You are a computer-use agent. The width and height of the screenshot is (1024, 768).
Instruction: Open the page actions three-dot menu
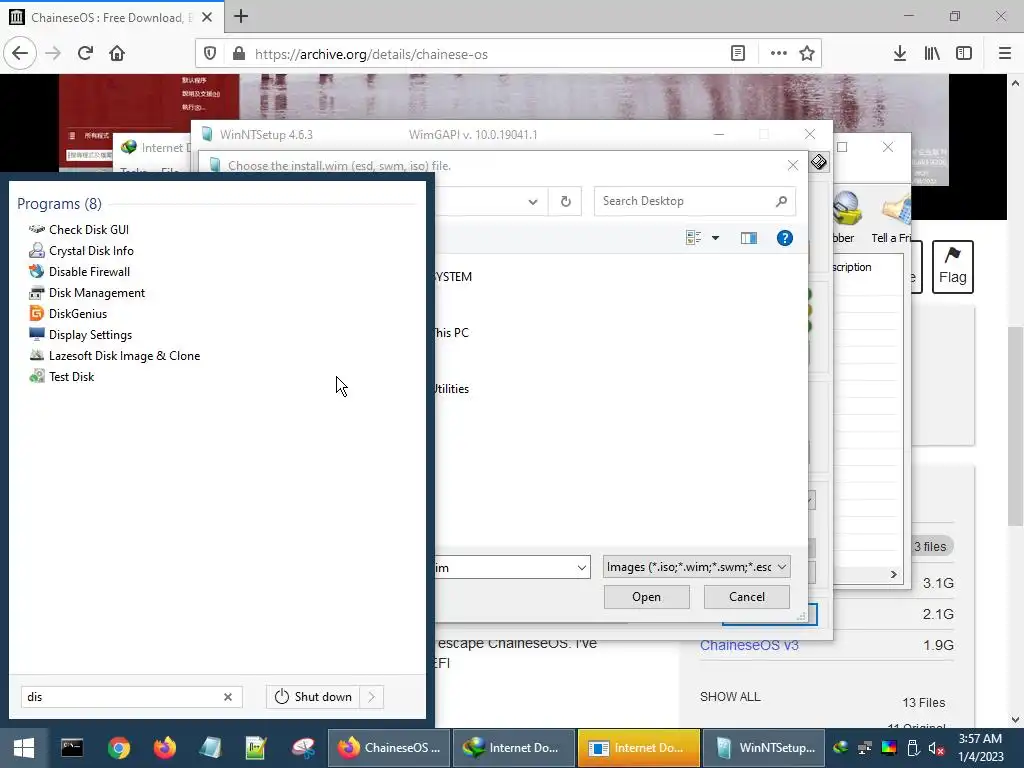[778, 54]
